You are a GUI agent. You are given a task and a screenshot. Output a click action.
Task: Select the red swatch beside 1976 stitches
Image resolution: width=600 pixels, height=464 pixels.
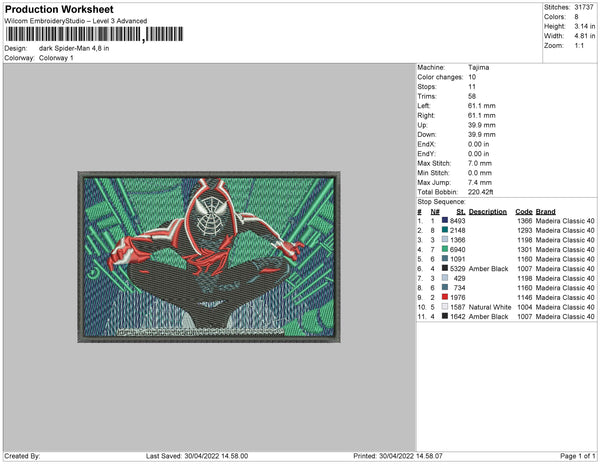[x=445, y=297]
